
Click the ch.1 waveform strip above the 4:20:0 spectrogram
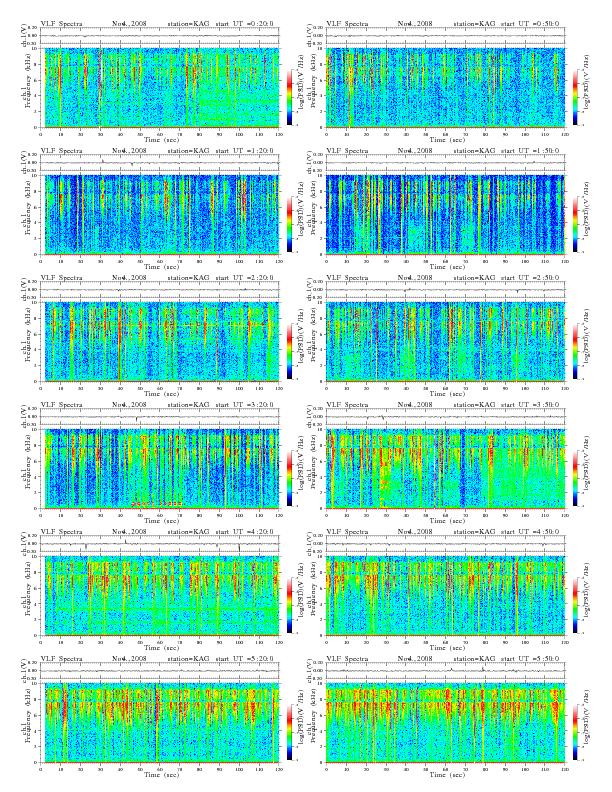coord(160,543)
